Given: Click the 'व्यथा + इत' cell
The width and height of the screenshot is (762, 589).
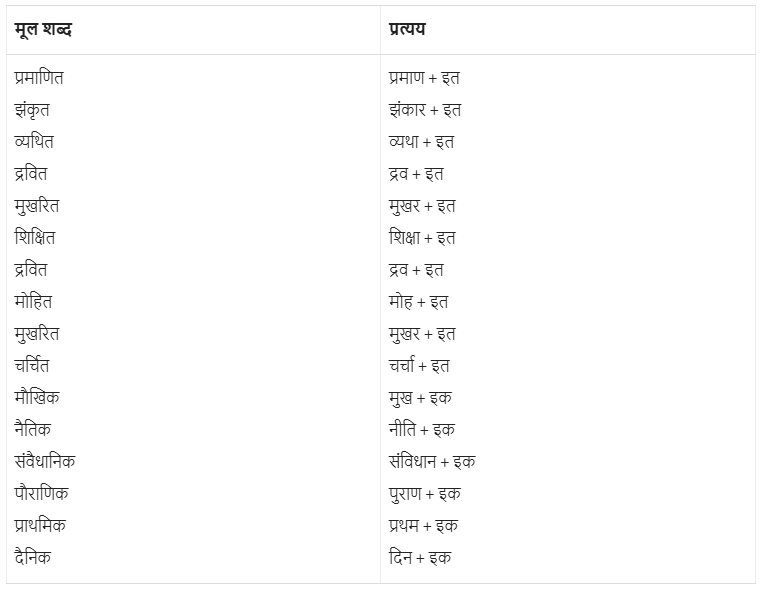Looking at the screenshot, I should pyautogui.click(x=421, y=141).
